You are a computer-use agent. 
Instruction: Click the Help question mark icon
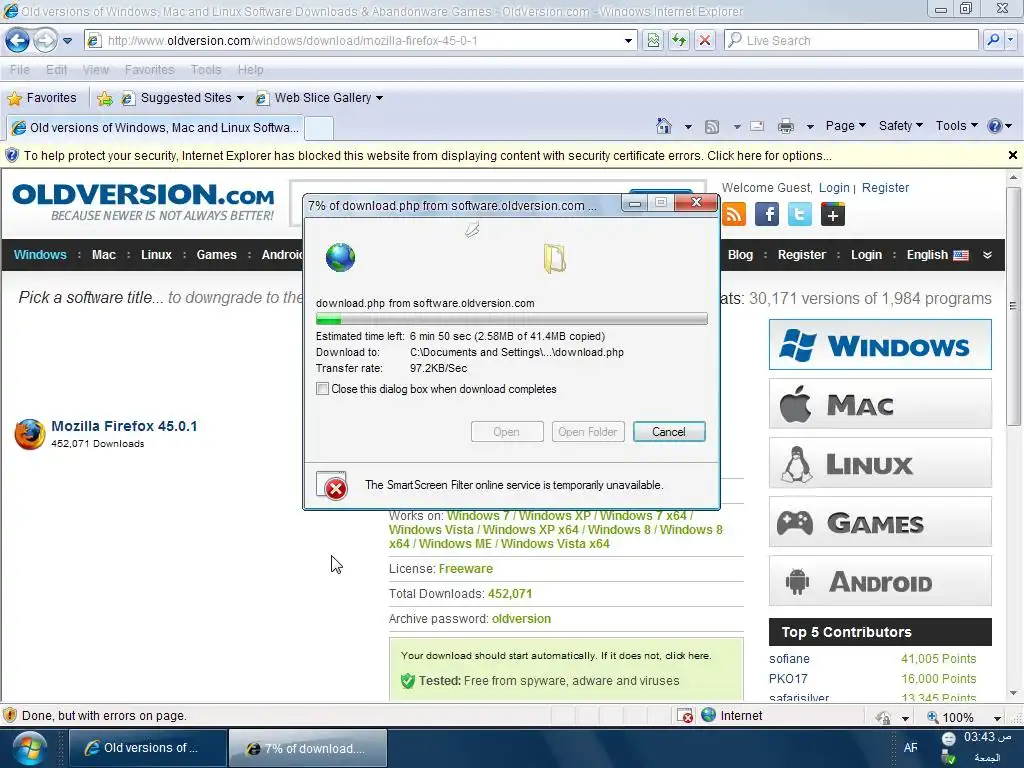(x=995, y=126)
